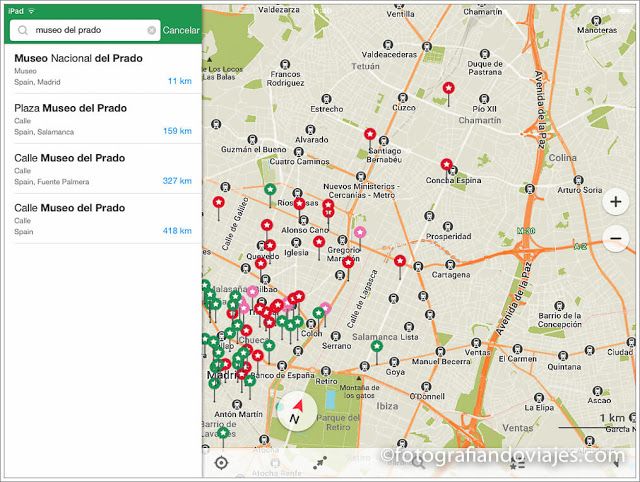Tap the Barrio de la Concepción metro icon
The height and width of the screenshot is (482, 640).
click(x=559, y=306)
